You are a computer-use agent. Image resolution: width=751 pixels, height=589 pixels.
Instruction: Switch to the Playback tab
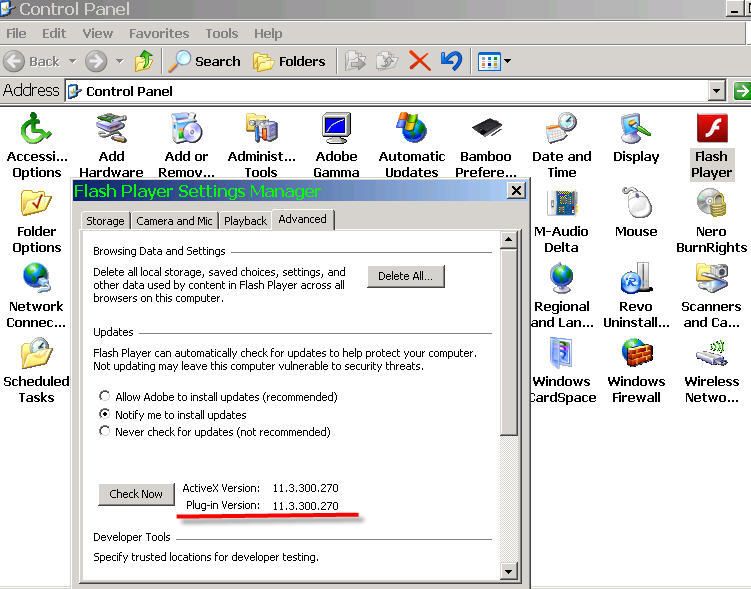tap(245, 221)
